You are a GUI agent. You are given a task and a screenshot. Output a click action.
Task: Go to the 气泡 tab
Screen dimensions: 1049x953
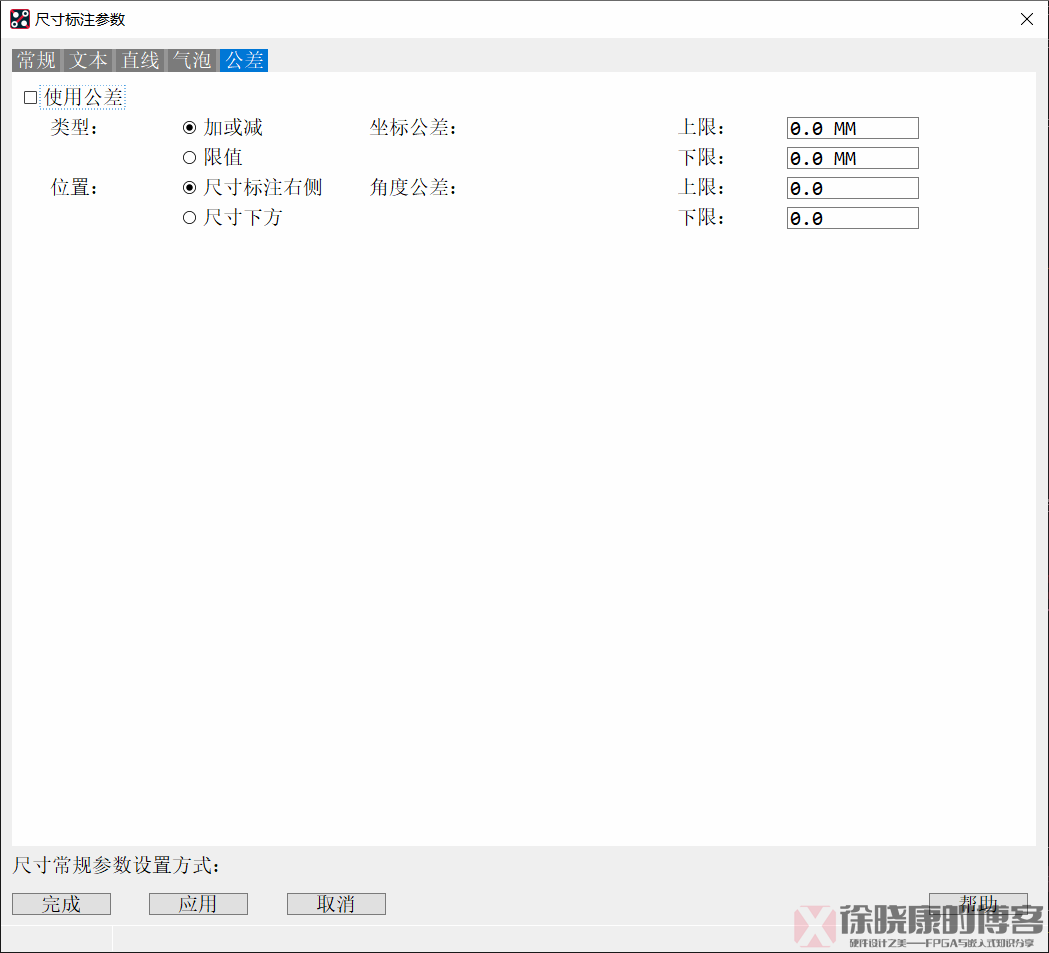[x=192, y=61]
